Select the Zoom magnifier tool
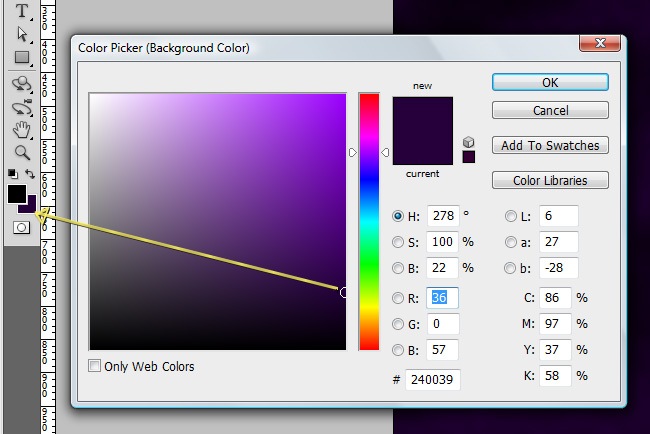The height and width of the screenshot is (434, 650). tap(22, 153)
